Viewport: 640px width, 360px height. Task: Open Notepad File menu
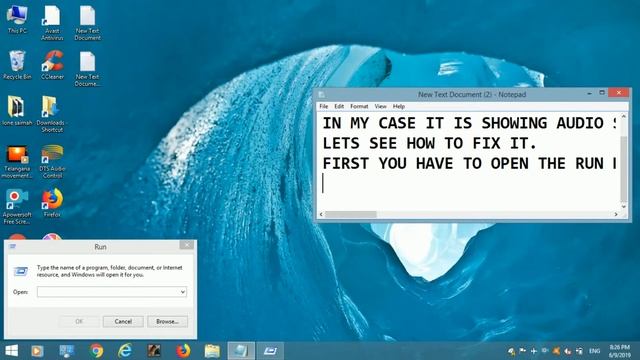(x=324, y=106)
